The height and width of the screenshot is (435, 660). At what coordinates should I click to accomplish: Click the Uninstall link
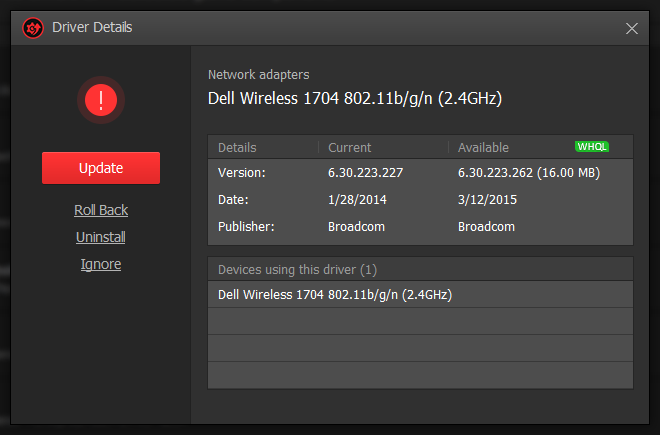[x=101, y=237]
